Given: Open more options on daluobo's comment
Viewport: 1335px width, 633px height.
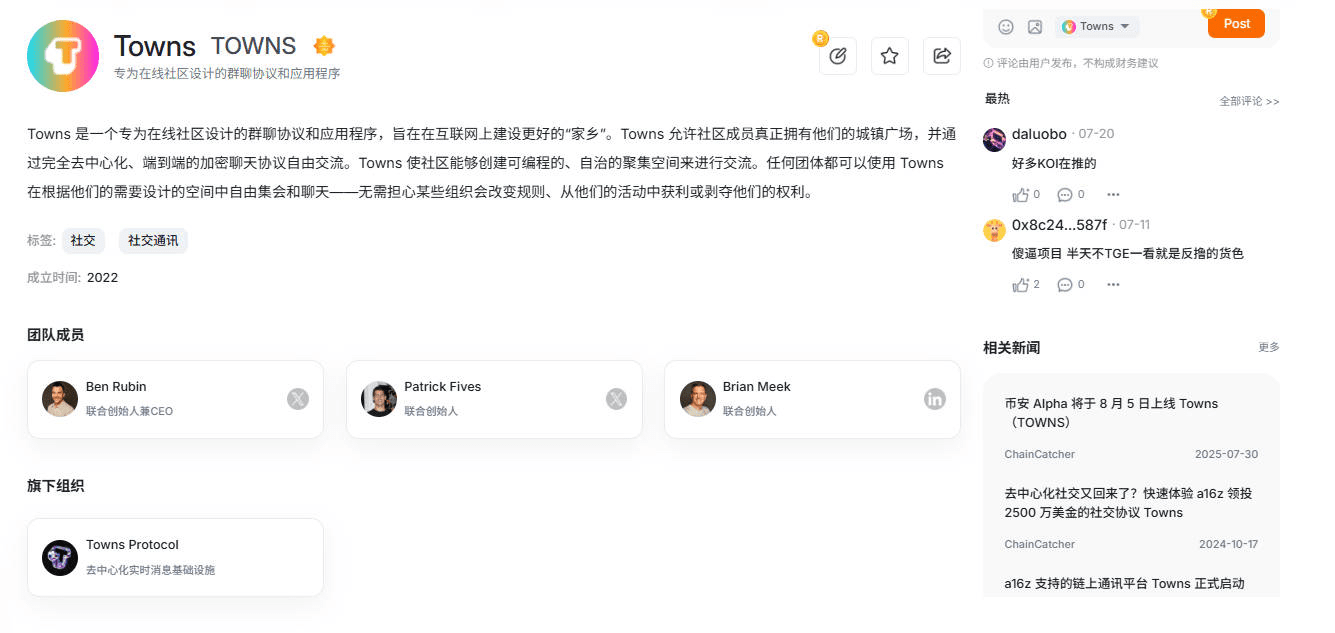Looking at the screenshot, I should (x=1113, y=195).
